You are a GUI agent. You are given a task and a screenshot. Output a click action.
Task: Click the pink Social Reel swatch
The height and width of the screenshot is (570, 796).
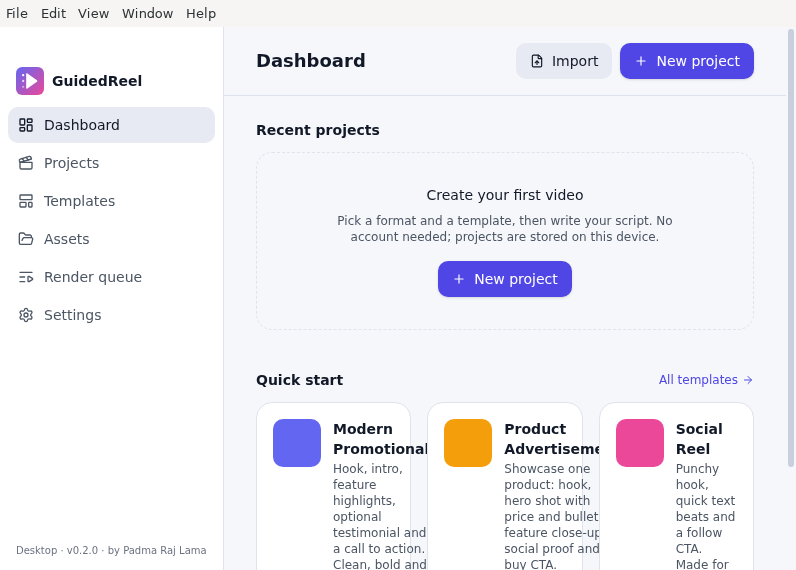pos(640,443)
